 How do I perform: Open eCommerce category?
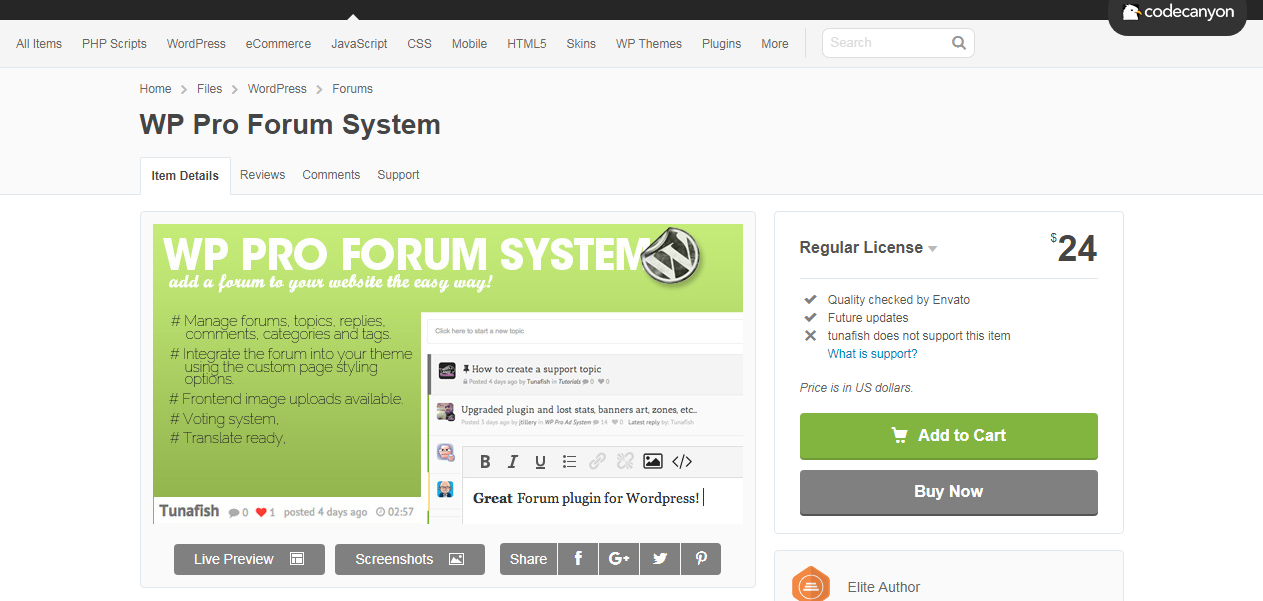click(278, 44)
